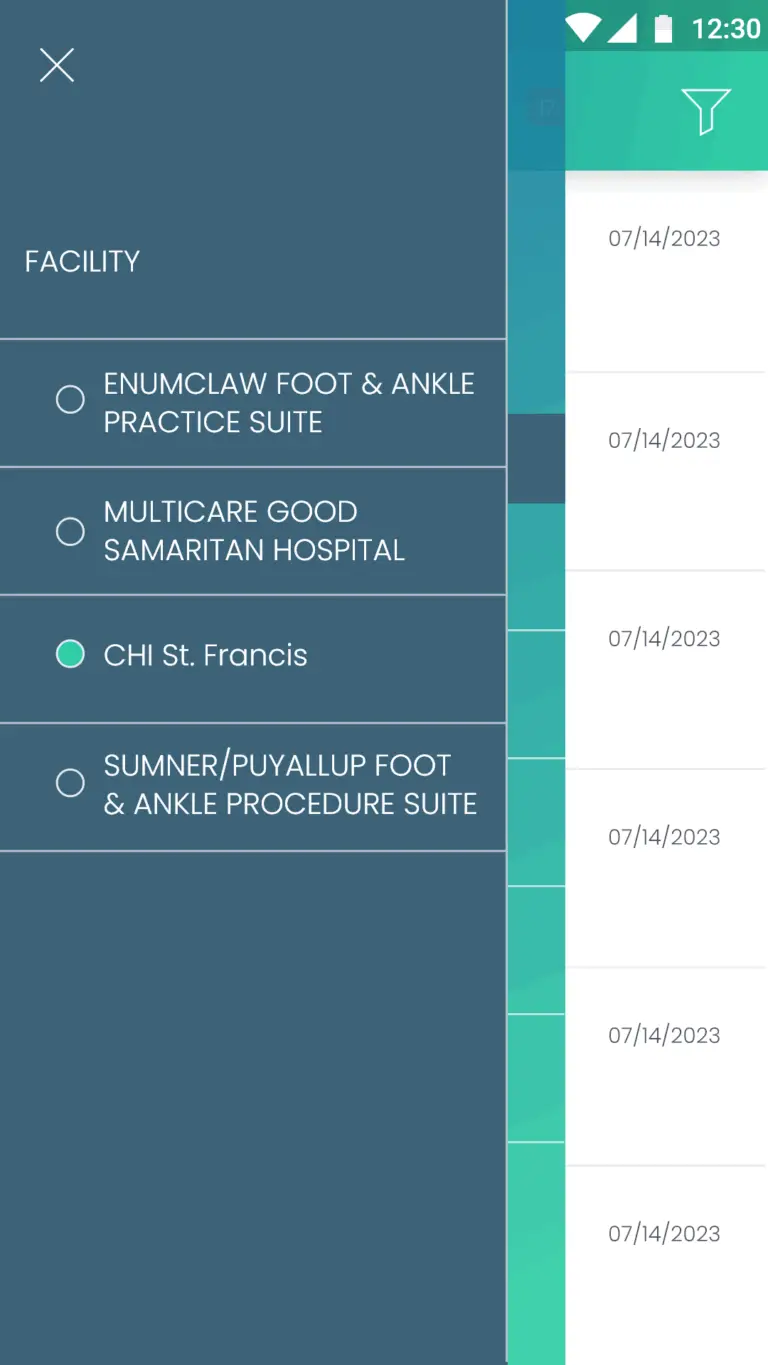Open the third 07/14/2023 list entry

pos(664,639)
